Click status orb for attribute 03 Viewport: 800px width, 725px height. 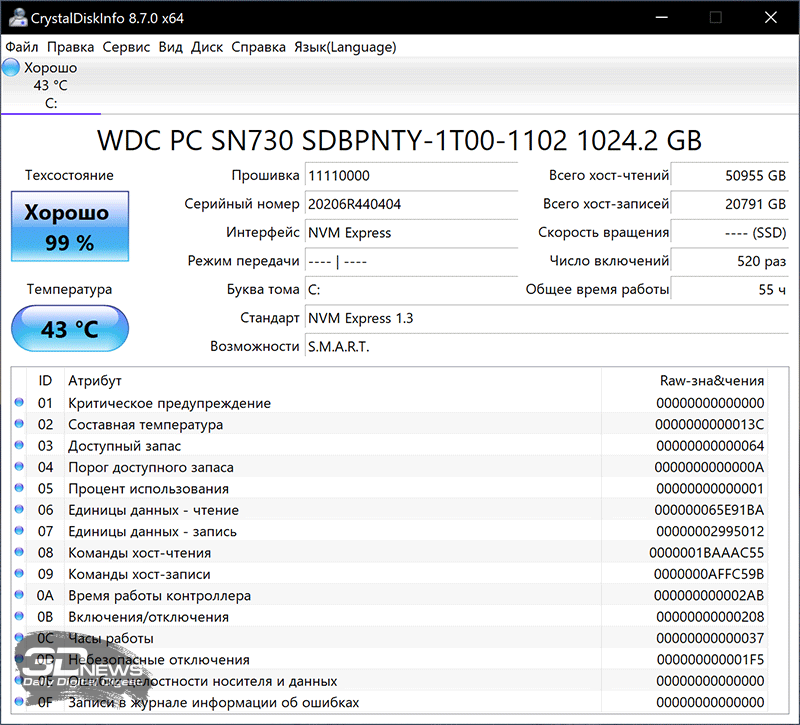click(19, 445)
